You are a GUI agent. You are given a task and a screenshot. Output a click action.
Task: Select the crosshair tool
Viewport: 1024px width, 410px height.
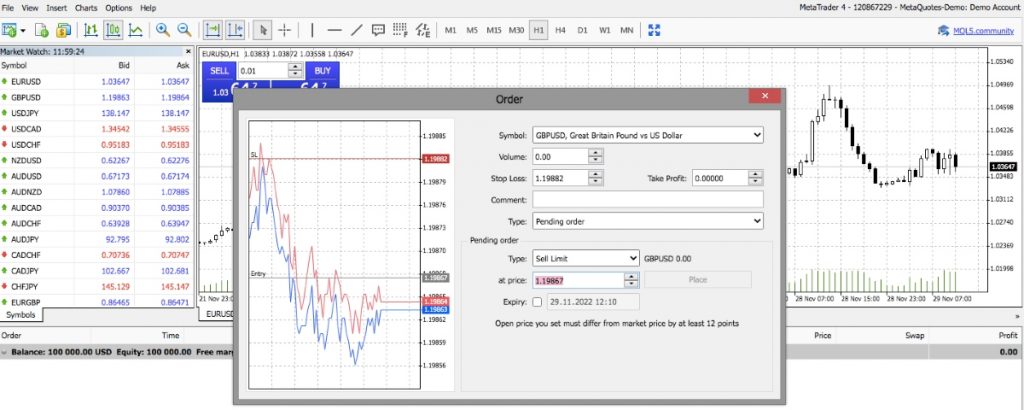285,30
